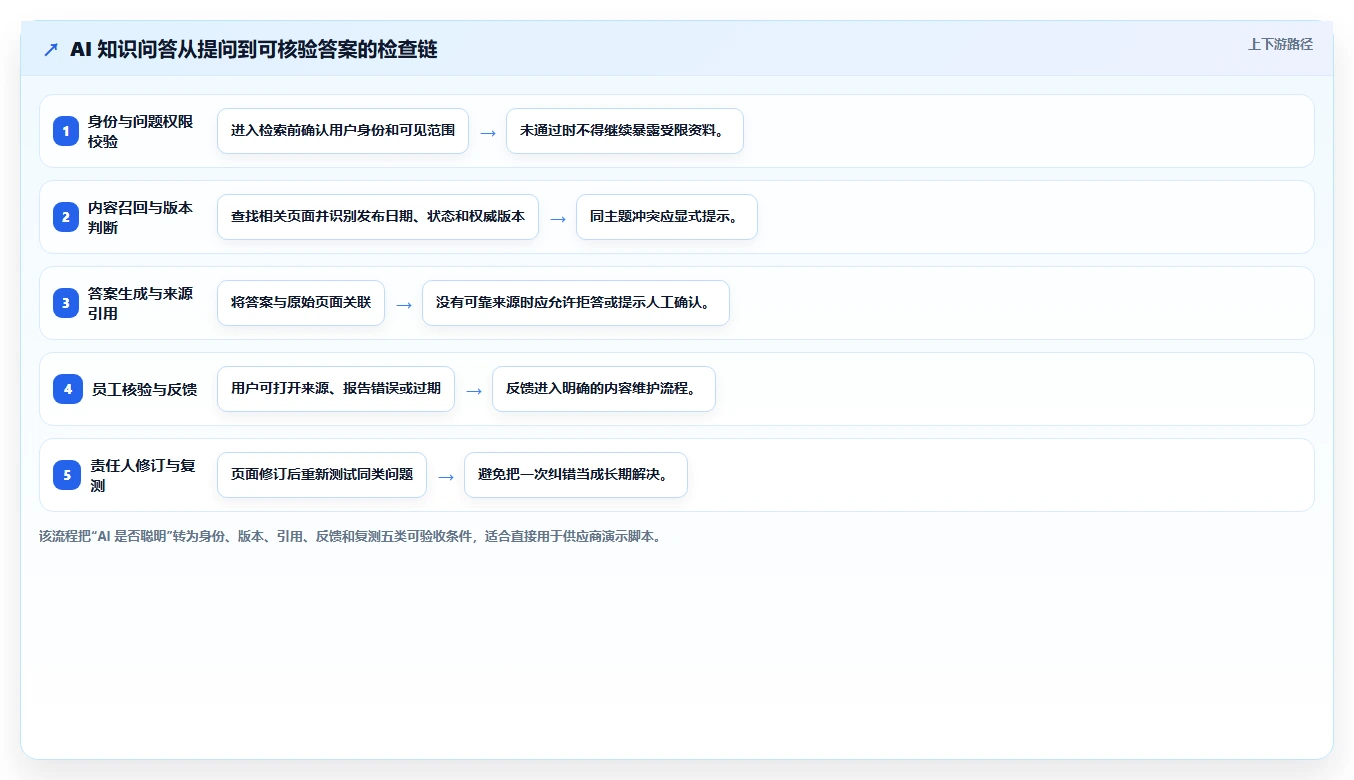This screenshot has width=1354, height=780.
Task: Click the 用户可打开来源、报告错误或过期 box
Action: pos(336,389)
